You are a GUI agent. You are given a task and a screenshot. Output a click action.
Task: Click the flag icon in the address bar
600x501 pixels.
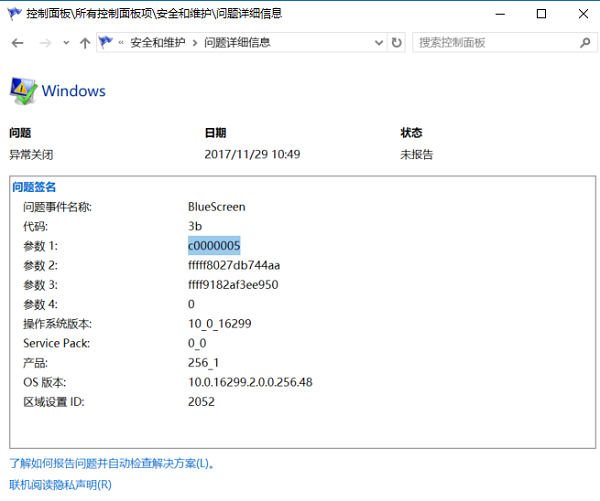point(106,42)
